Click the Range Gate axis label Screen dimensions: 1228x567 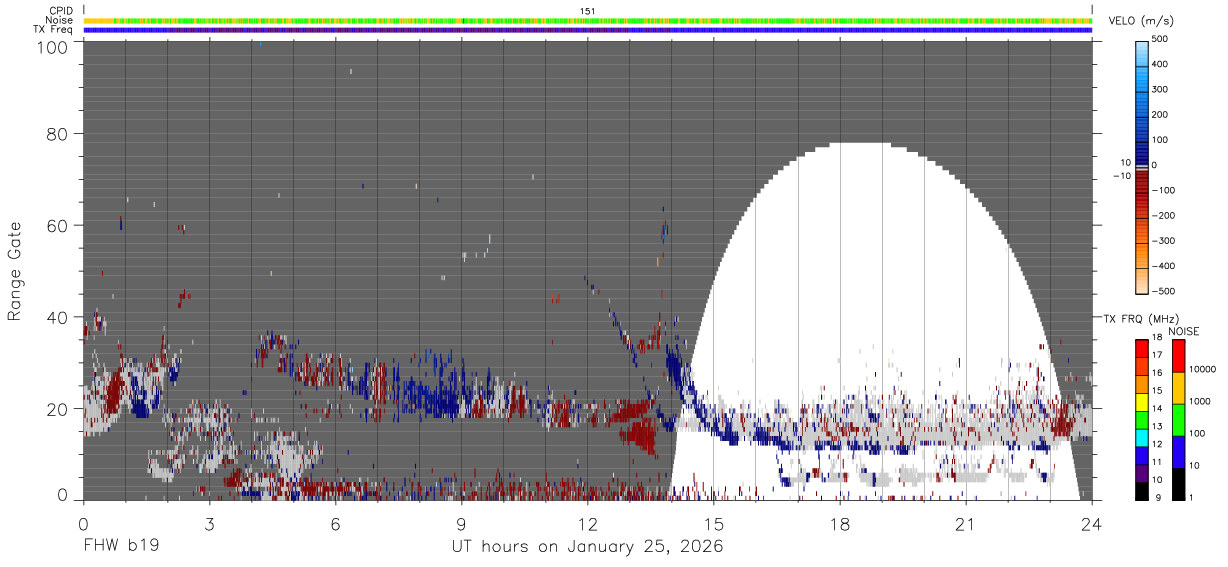pos(15,272)
